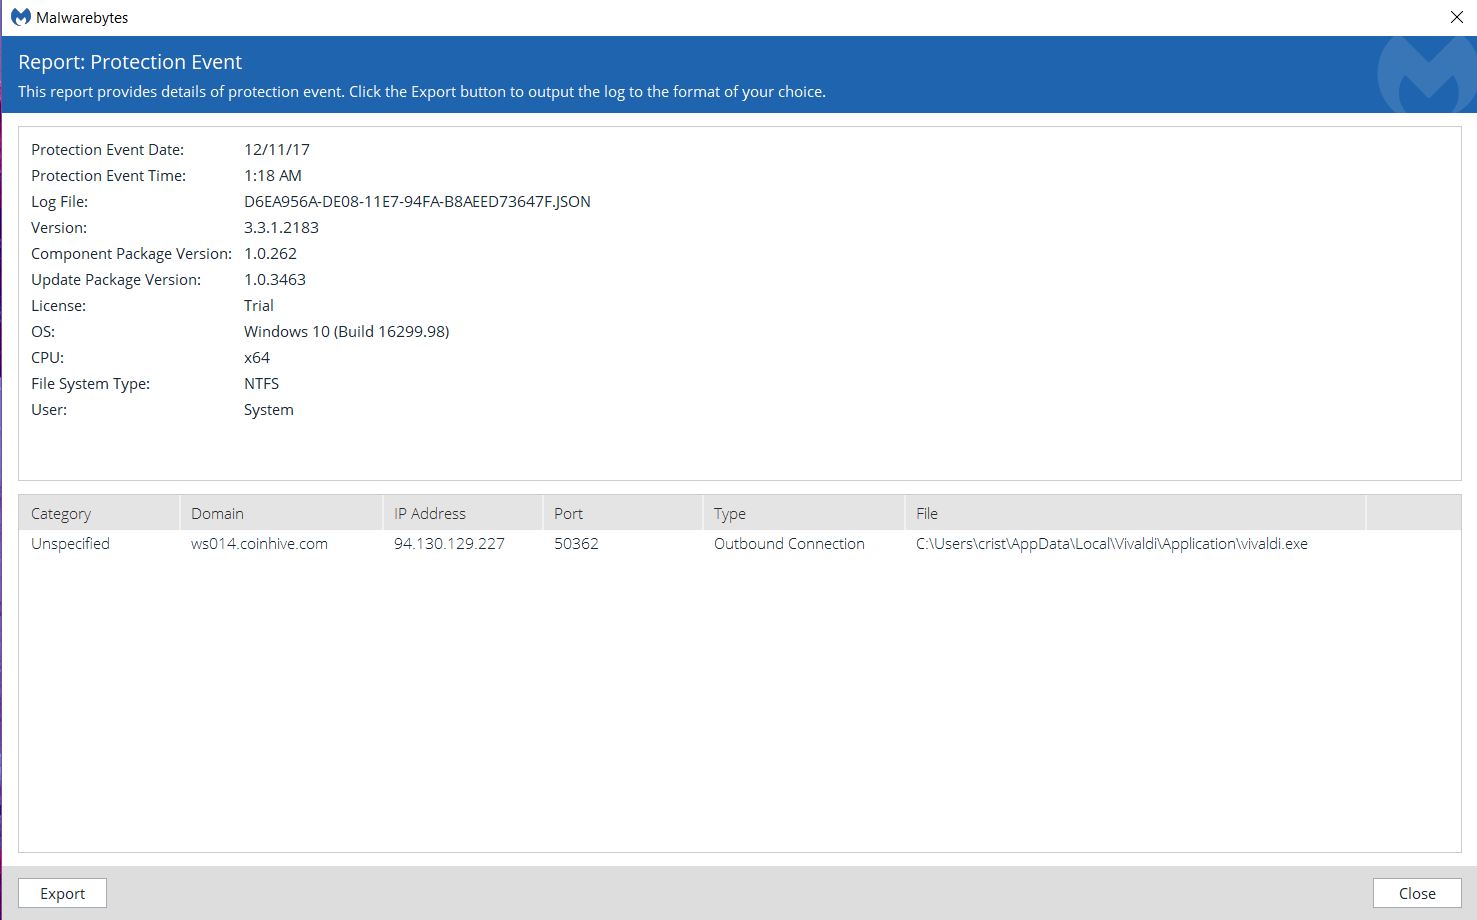Click the version number 3.3.1.2183

(281, 228)
